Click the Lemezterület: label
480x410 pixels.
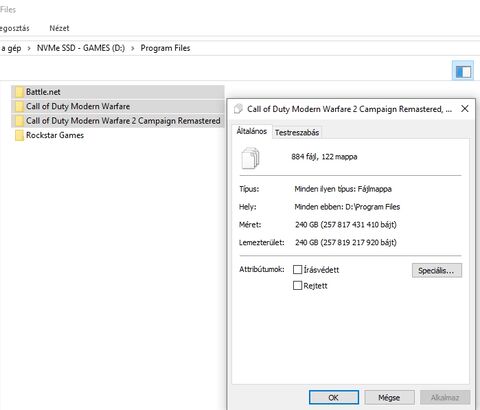click(262, 242)
